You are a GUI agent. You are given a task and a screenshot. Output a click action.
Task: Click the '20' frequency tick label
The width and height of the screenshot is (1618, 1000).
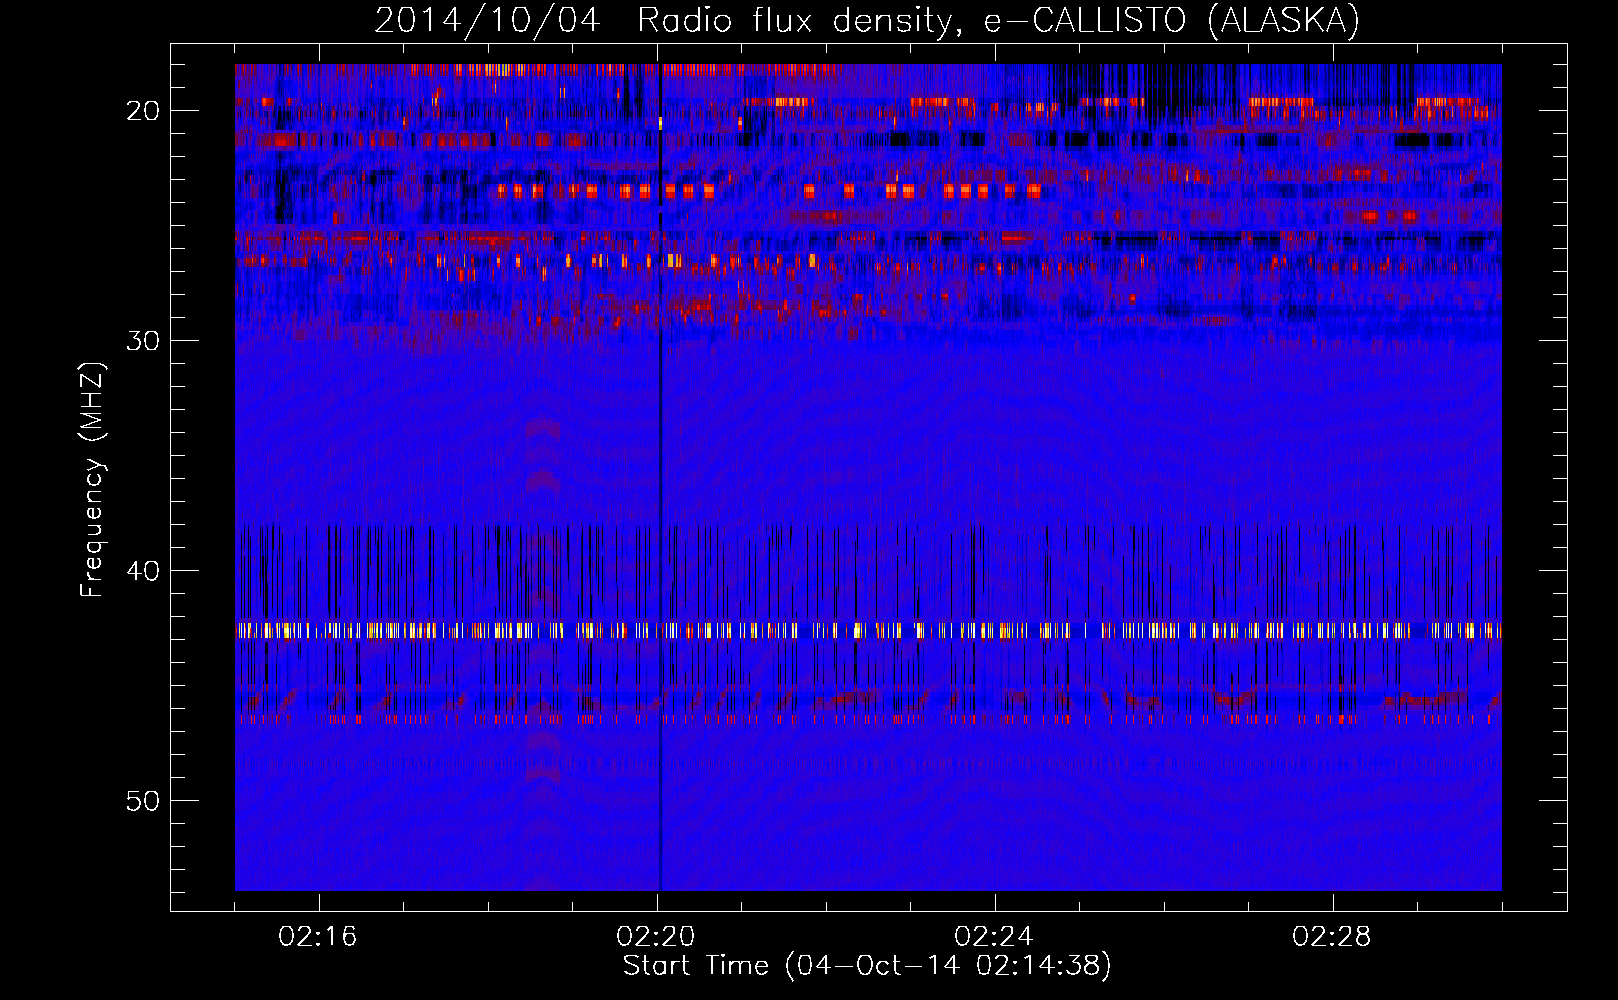click(x=143, y=110)
